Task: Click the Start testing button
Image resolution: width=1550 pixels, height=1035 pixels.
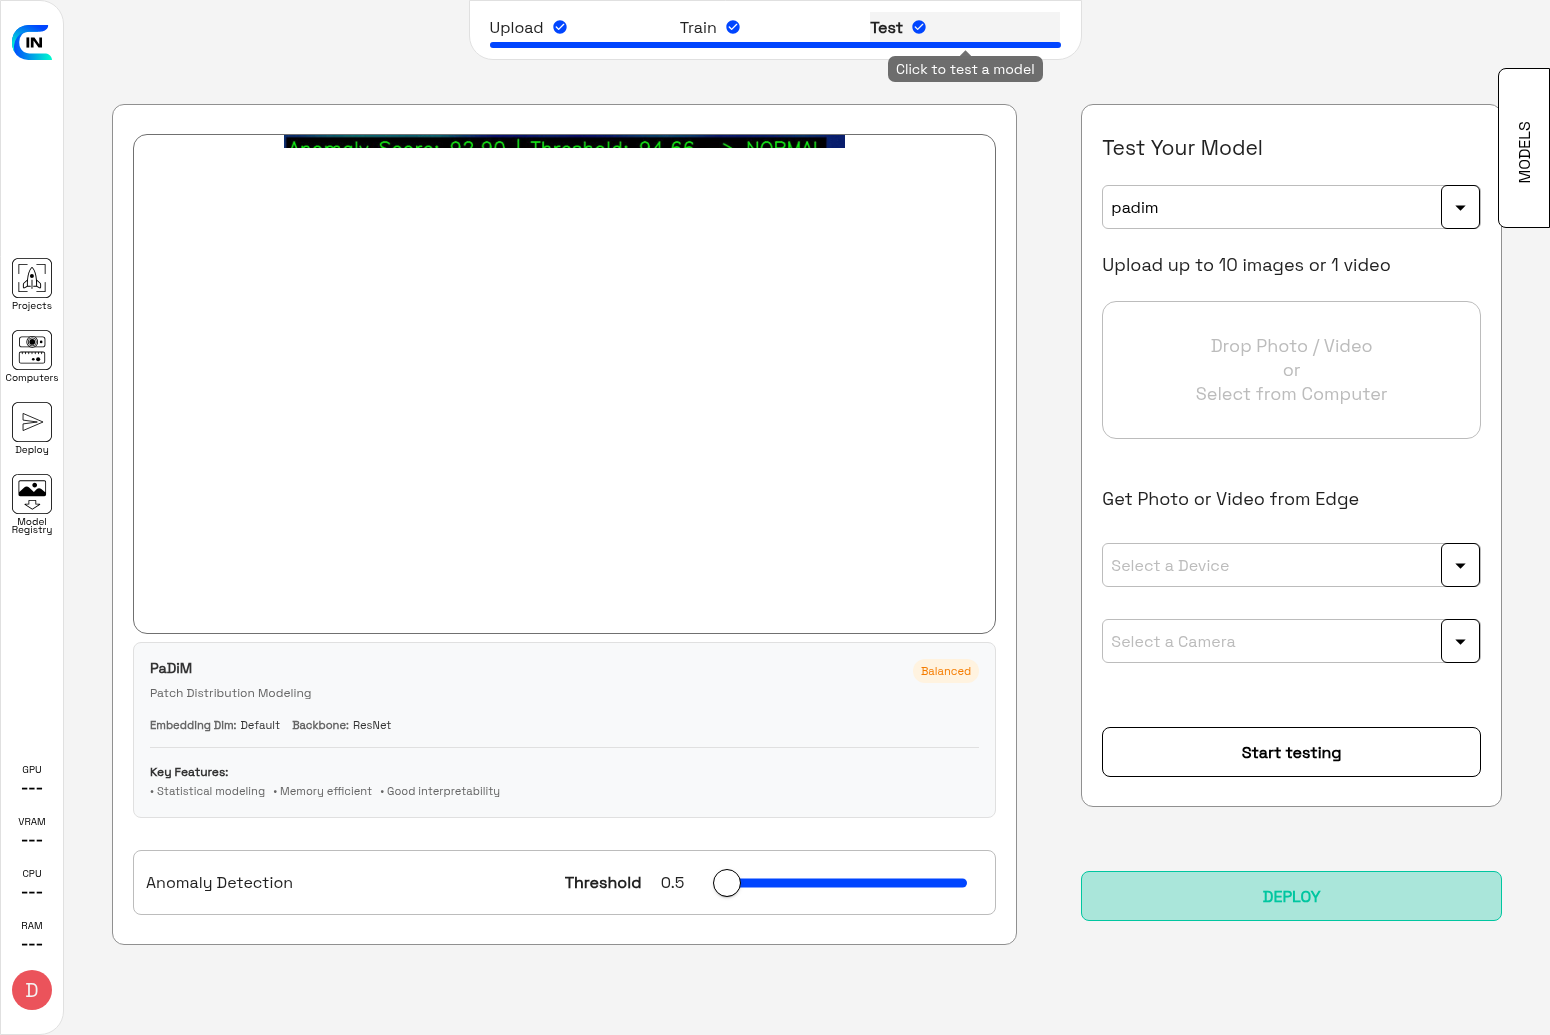Action: point(1290,752)
